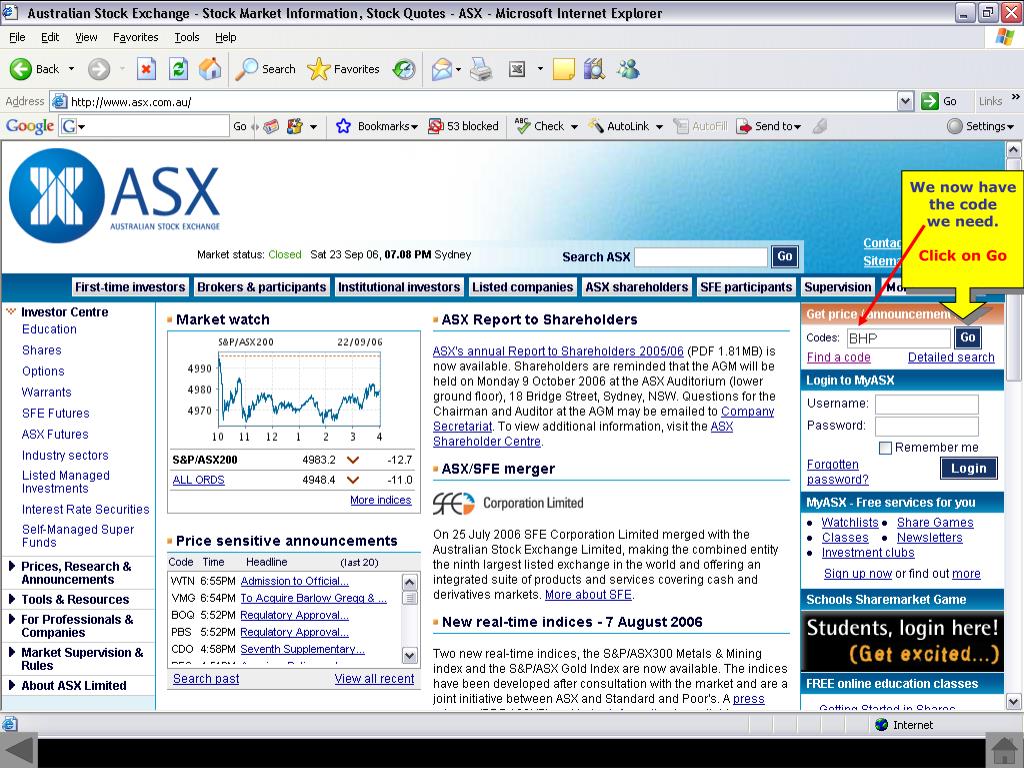1024x768 pixels.
Task: Open the Tools menu
Action: click(187, 37)
